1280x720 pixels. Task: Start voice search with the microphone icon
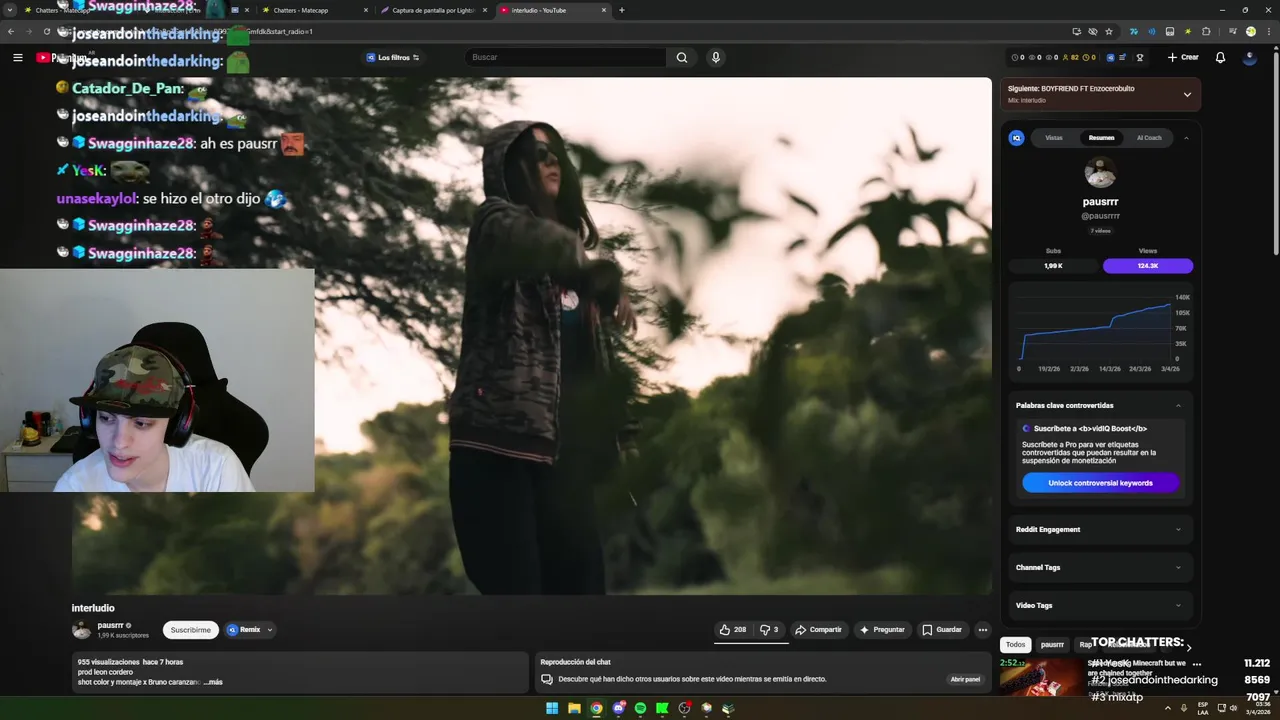point(715,57)
